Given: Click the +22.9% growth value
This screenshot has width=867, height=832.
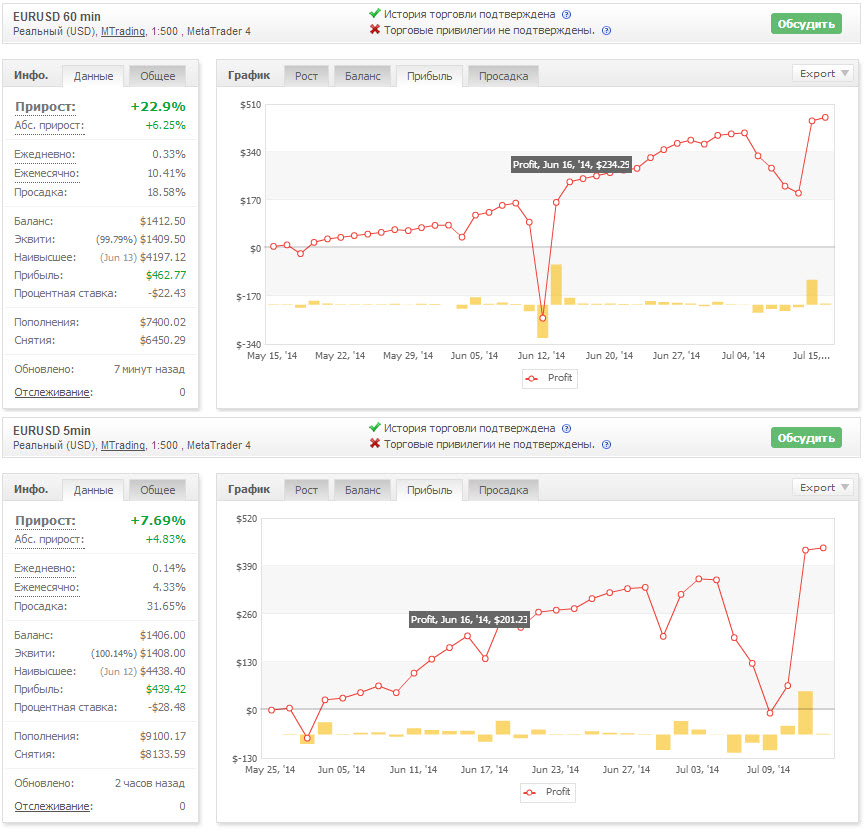Looking at the screenshot, I should (158, 107).
